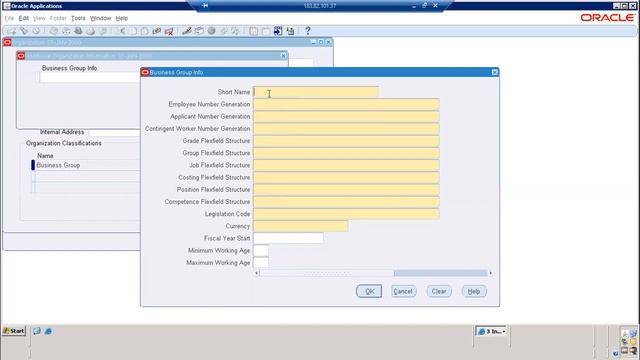Image resolution: width=640 pixels, height=360 pixels.
Task: Click the OK button
Action: point(369,291)
